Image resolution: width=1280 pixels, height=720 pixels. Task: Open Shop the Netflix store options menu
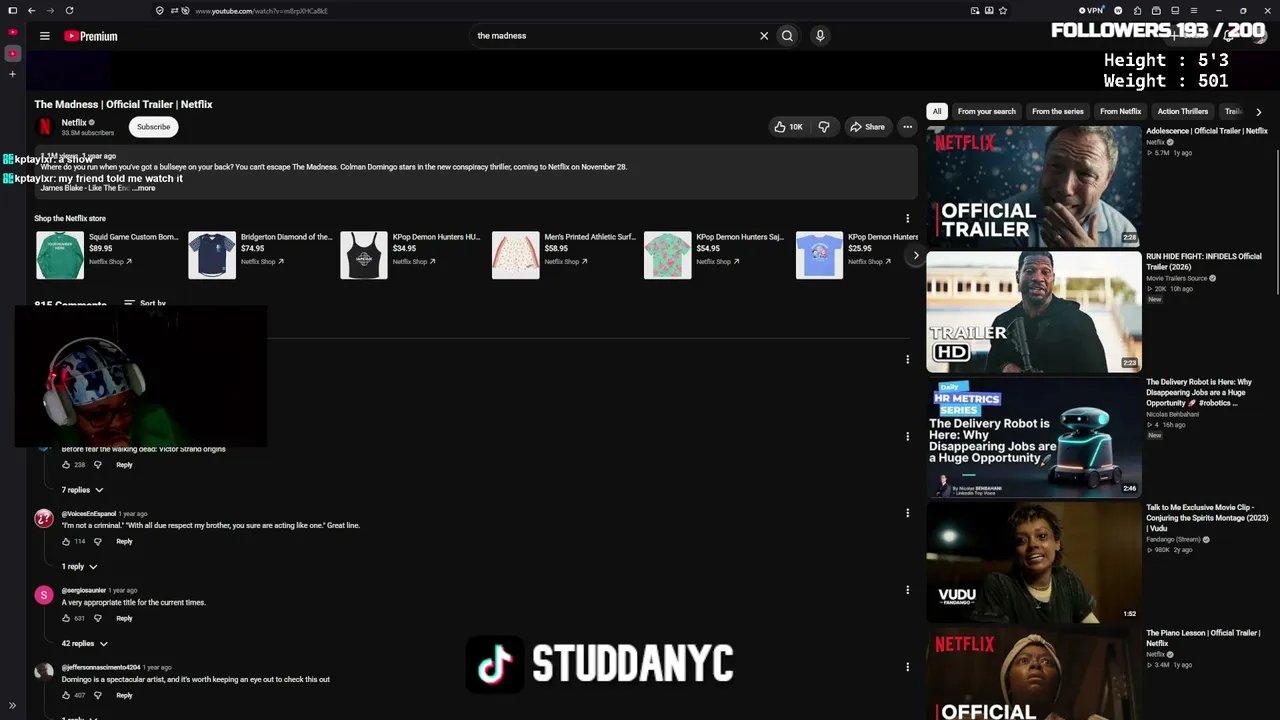(x=908, y=218)
